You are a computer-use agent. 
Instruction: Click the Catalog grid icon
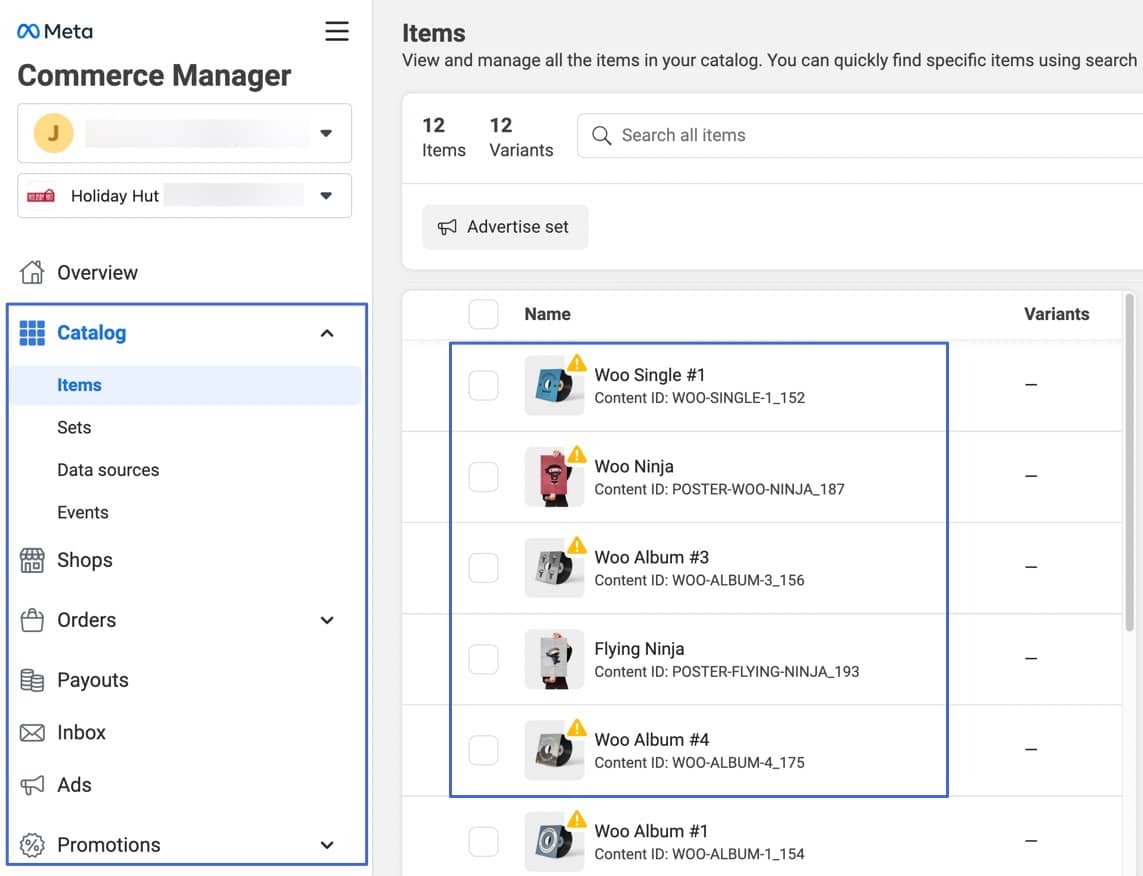pyautogui.click(x=32, y=332)
